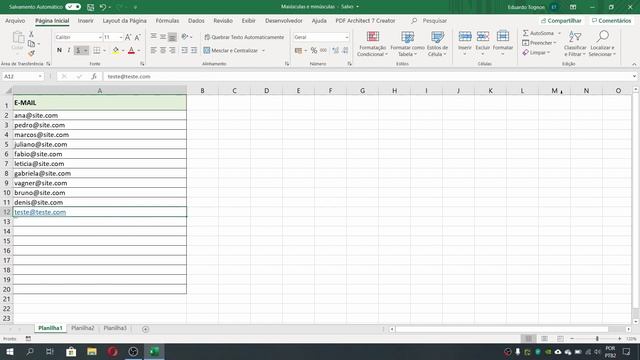Toggle bold (N) formatting

click(x=59, y=50)
